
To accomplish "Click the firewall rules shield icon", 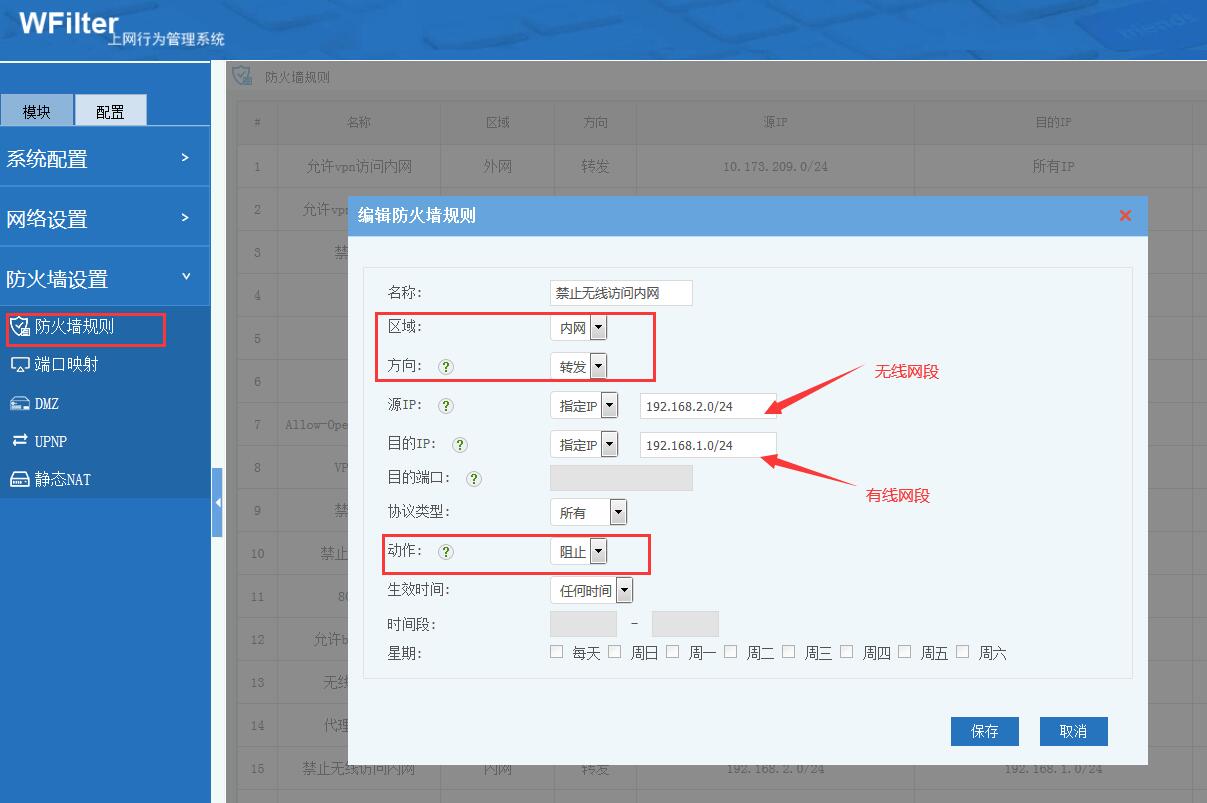I will coord(20,327).
